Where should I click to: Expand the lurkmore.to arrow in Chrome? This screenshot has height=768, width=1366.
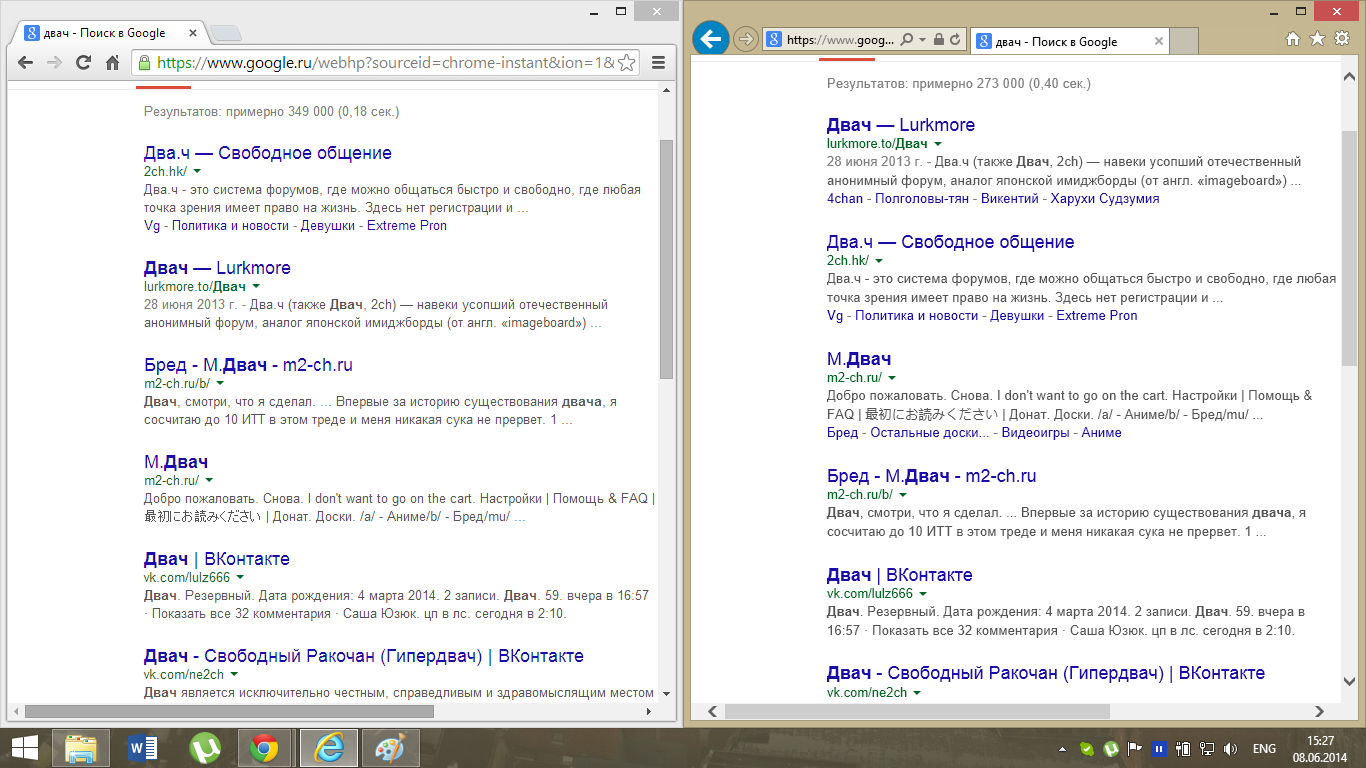pos(256,287)
